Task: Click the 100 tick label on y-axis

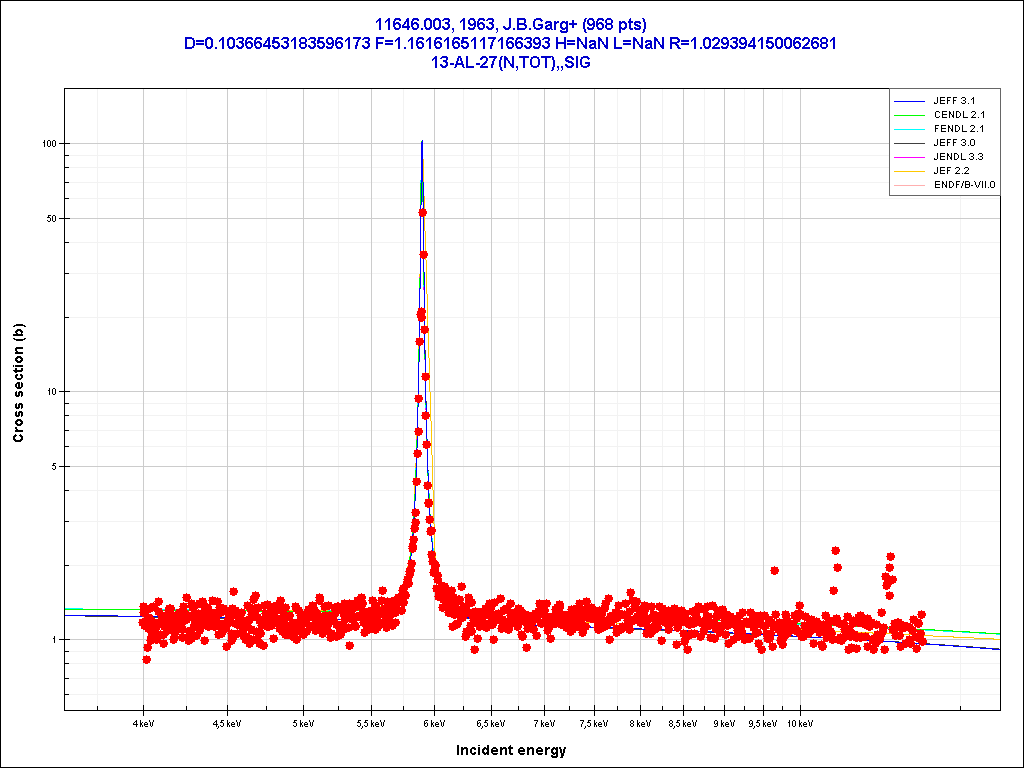Action: (x=46, y=143)
